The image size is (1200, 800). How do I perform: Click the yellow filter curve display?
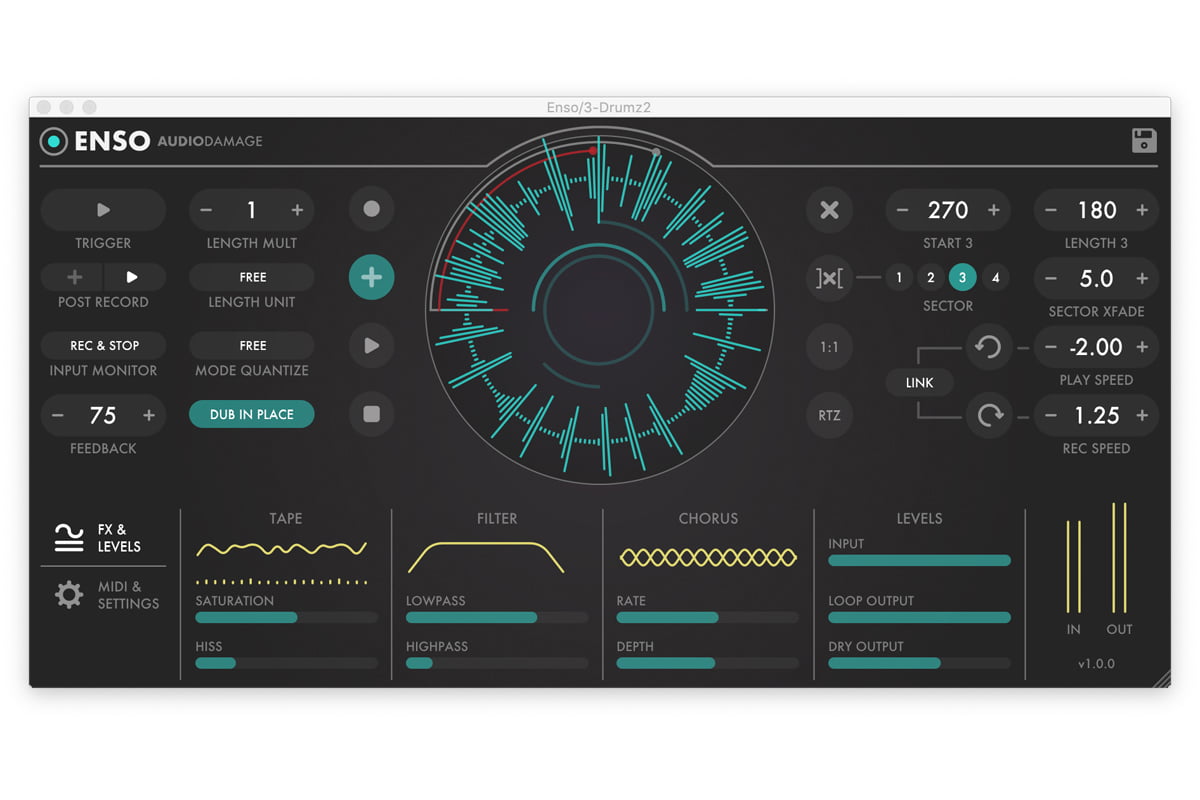pyautogui.click(x=486, y=557)
